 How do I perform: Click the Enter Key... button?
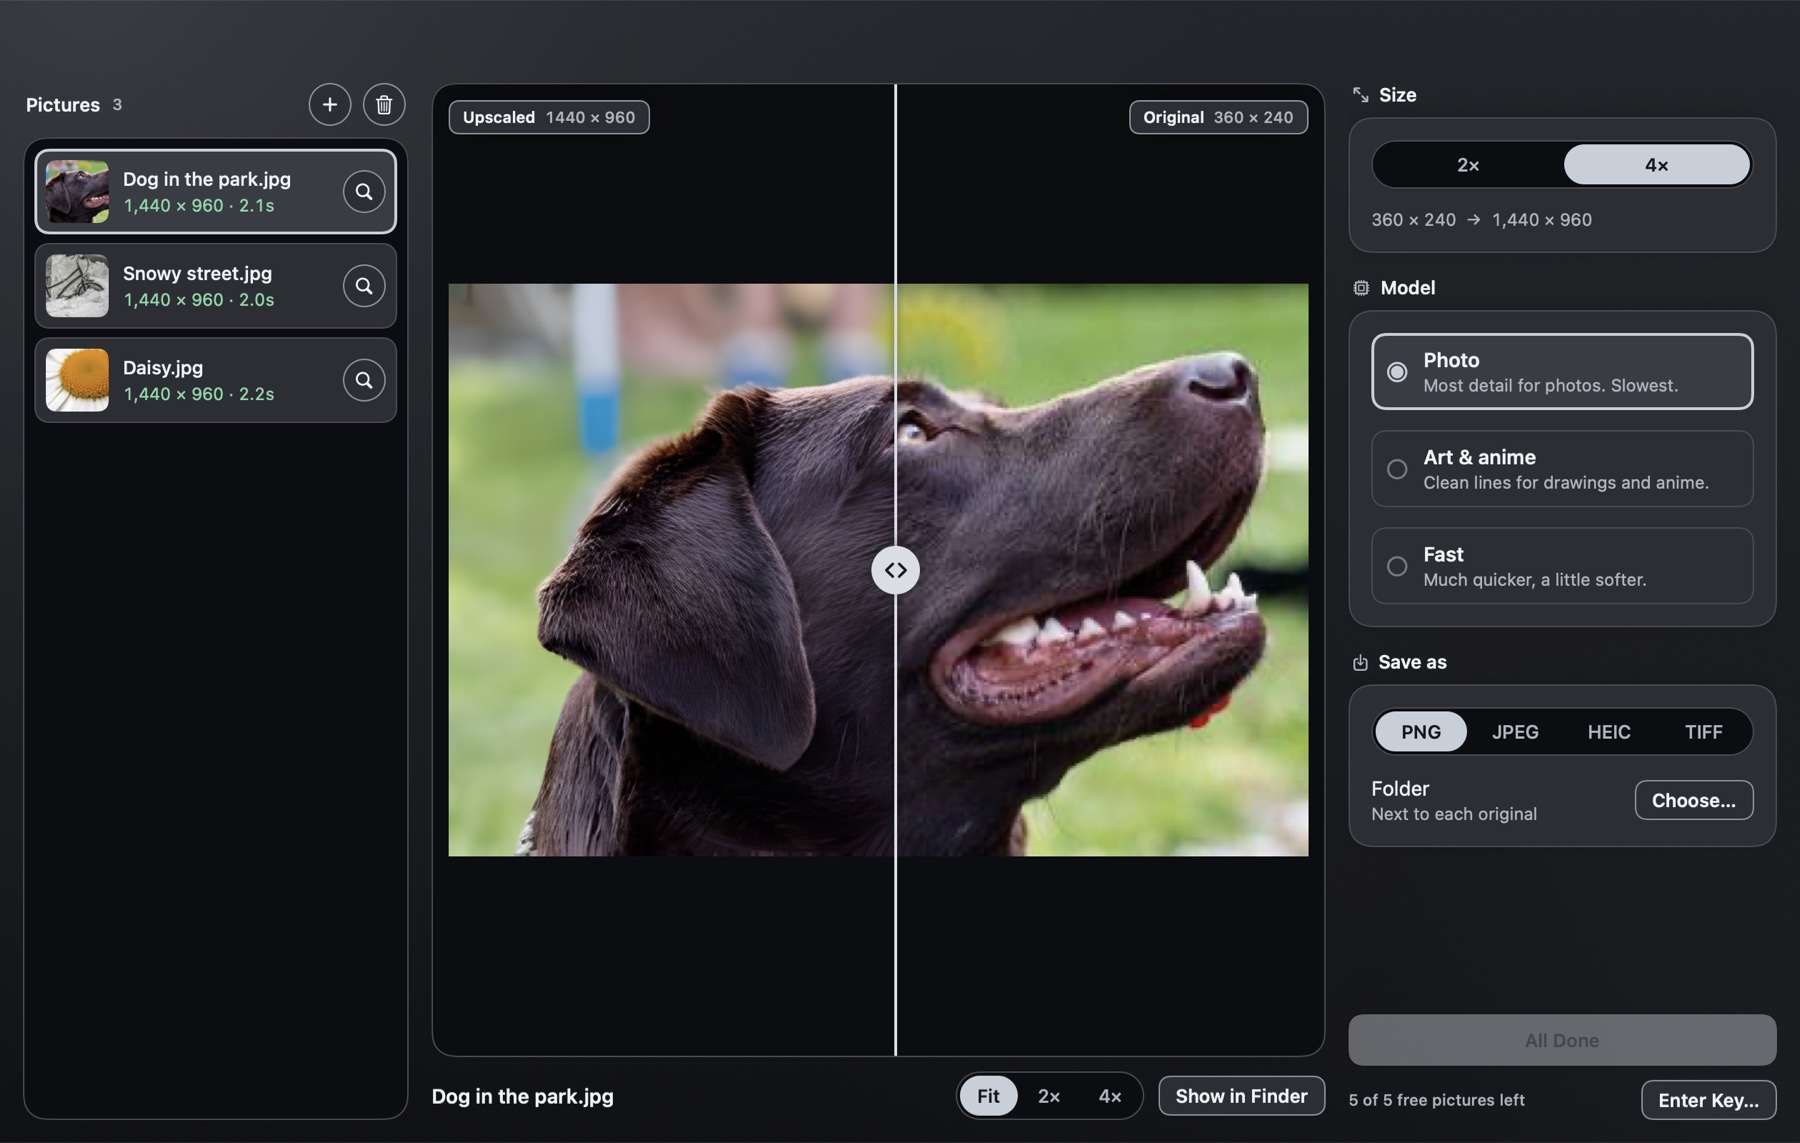click(1708, 1100)
